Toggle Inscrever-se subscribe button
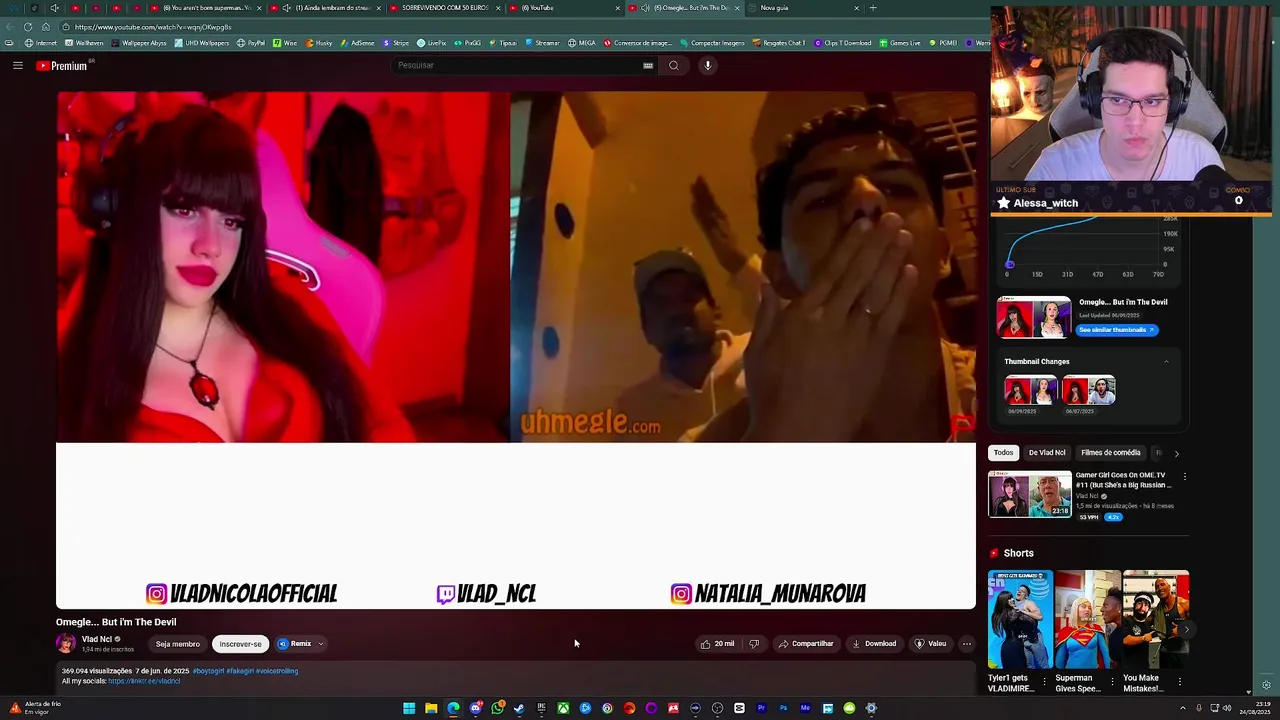Viewport: 1280px width, 720px height. (x=240, y=644)
